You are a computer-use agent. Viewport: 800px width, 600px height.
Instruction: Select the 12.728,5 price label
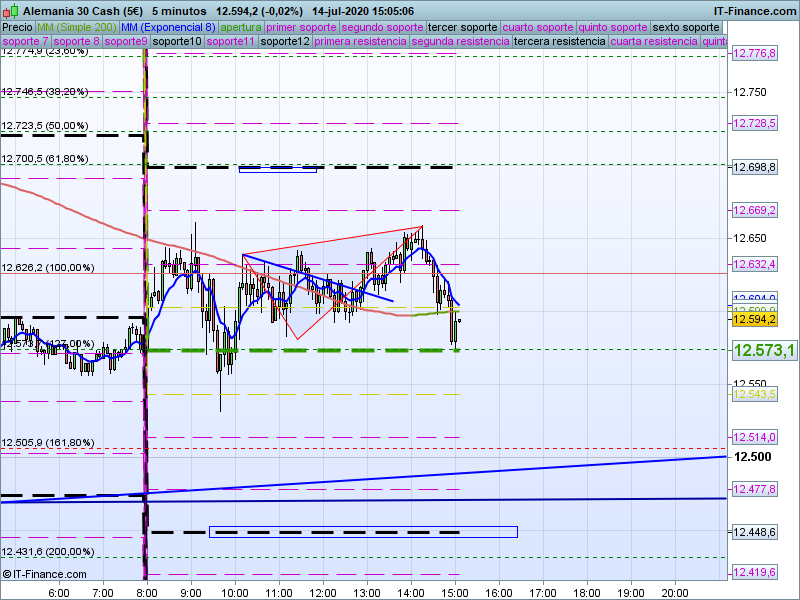pos(755,123)
